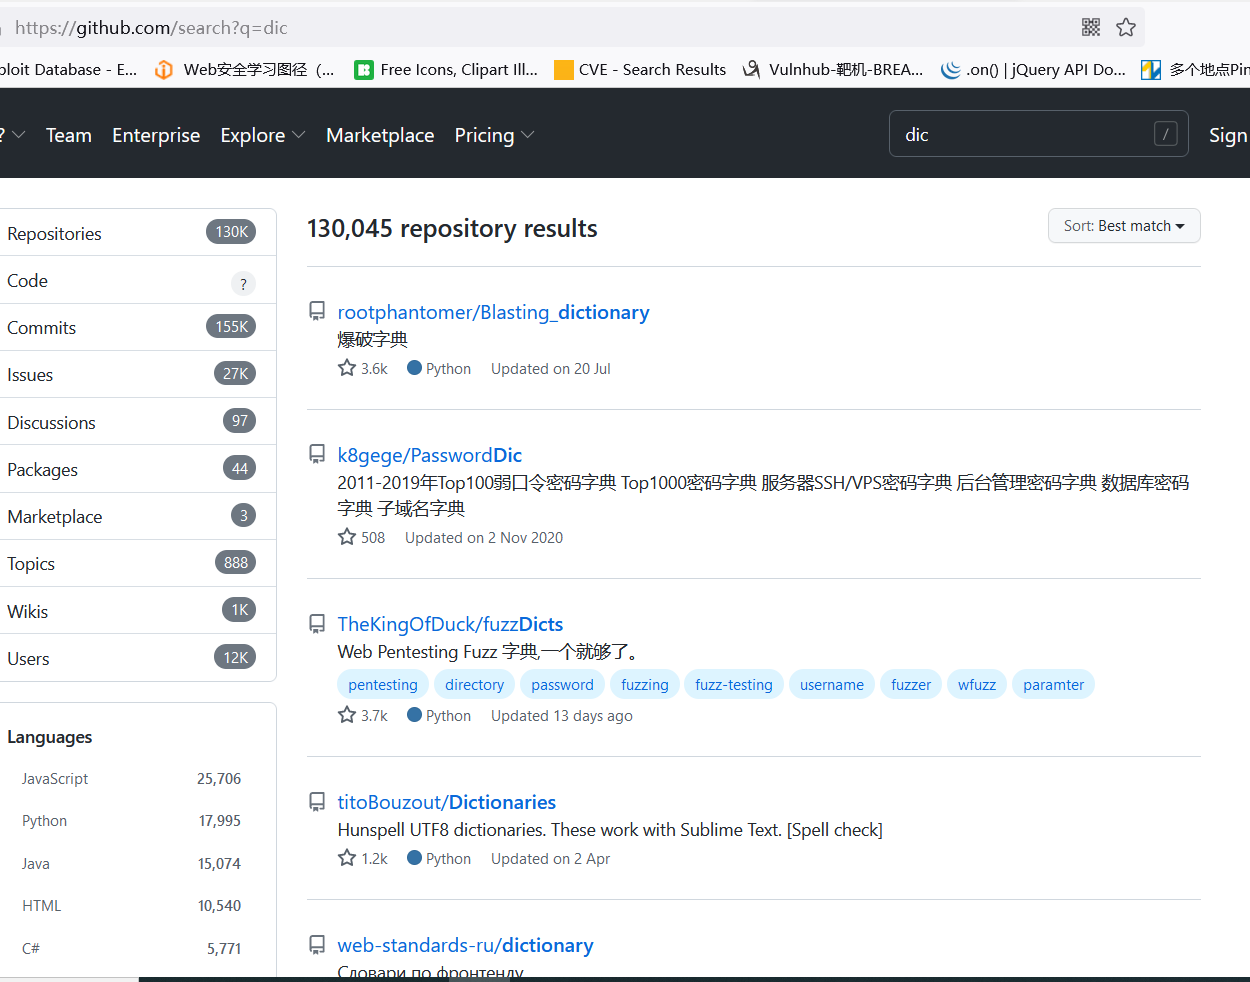Click the 3.6k star count of Blasting_dictionary

[363, 368]
